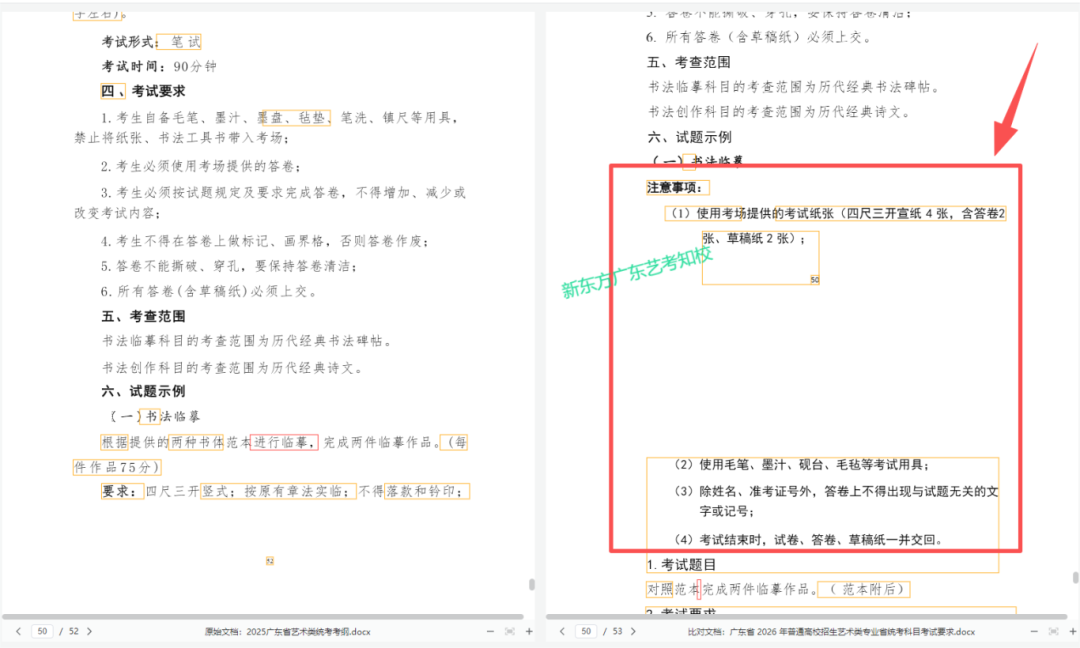
Task: Go to next page in compared document pane
Action: click(x=634, y=631)
